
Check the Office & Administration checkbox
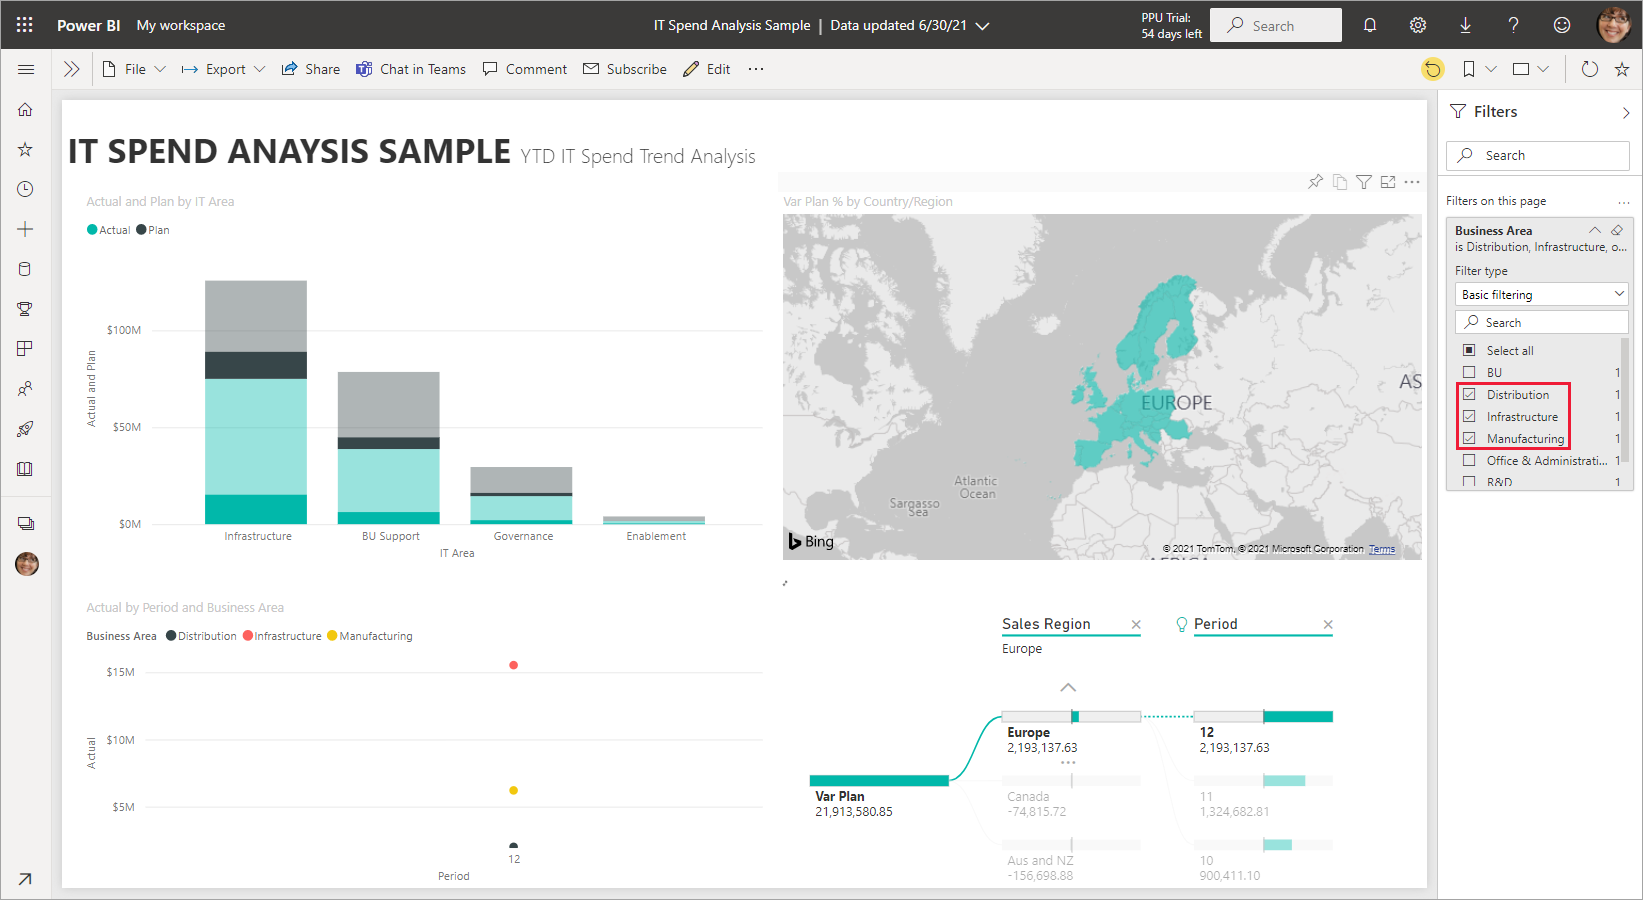coord(1469,461)
